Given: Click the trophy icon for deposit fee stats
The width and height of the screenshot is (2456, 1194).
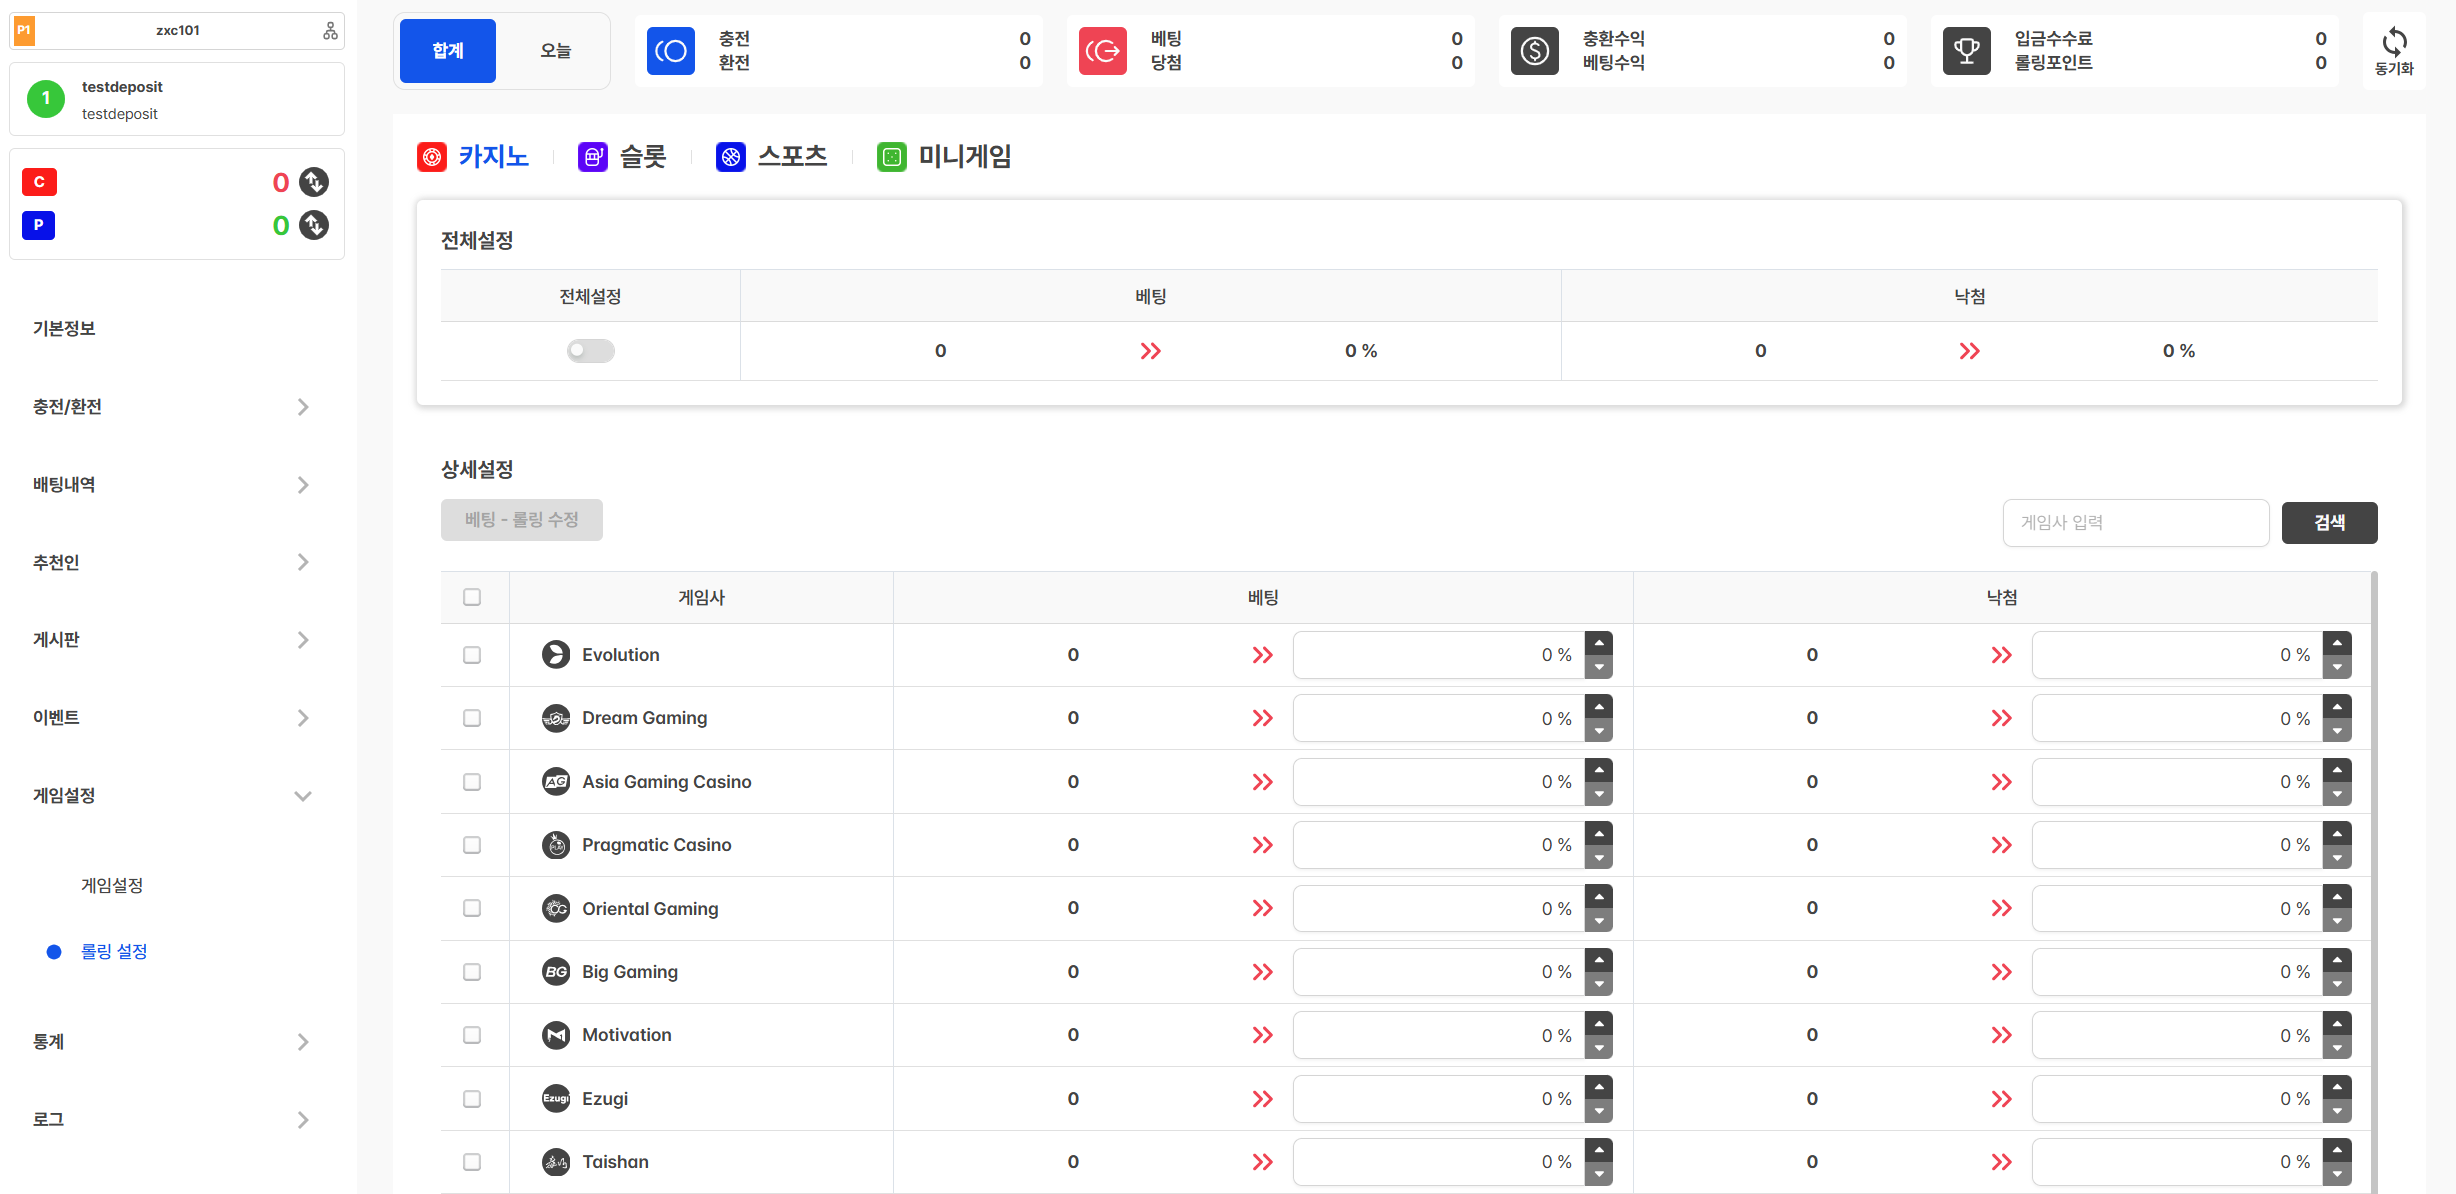Looking at the screenshot, I should pyautogui.click(x=1966, y=51).
